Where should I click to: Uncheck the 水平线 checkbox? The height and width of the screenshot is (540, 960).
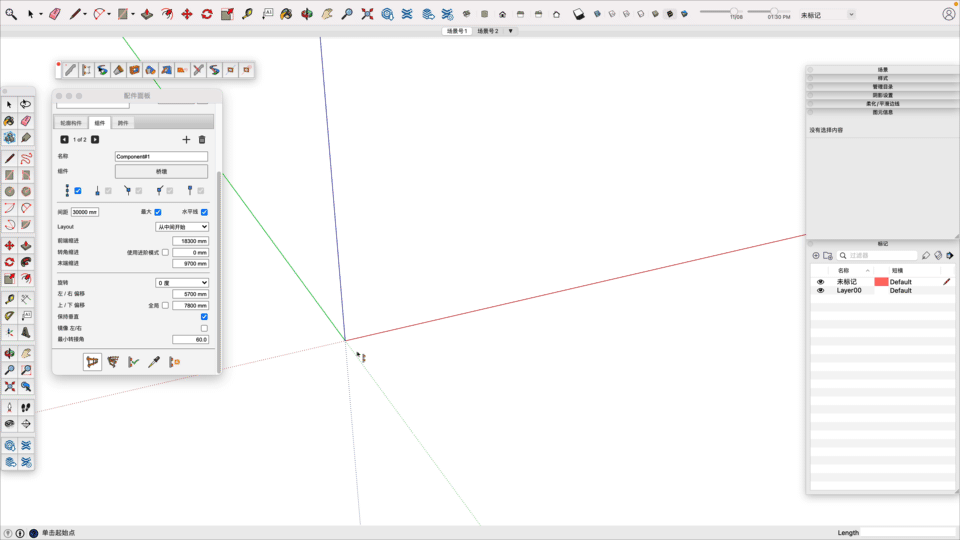pyautogui.click(x=204, y=212)
